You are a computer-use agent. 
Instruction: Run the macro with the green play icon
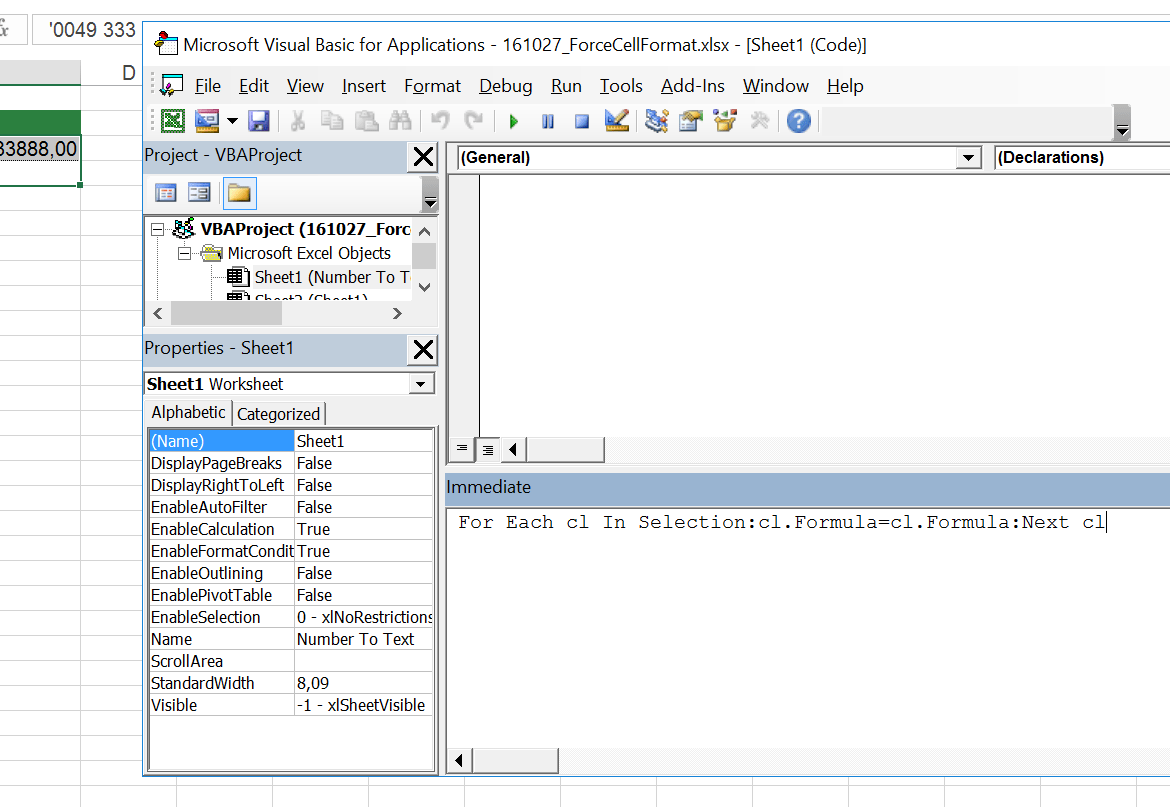coord(513,122)
